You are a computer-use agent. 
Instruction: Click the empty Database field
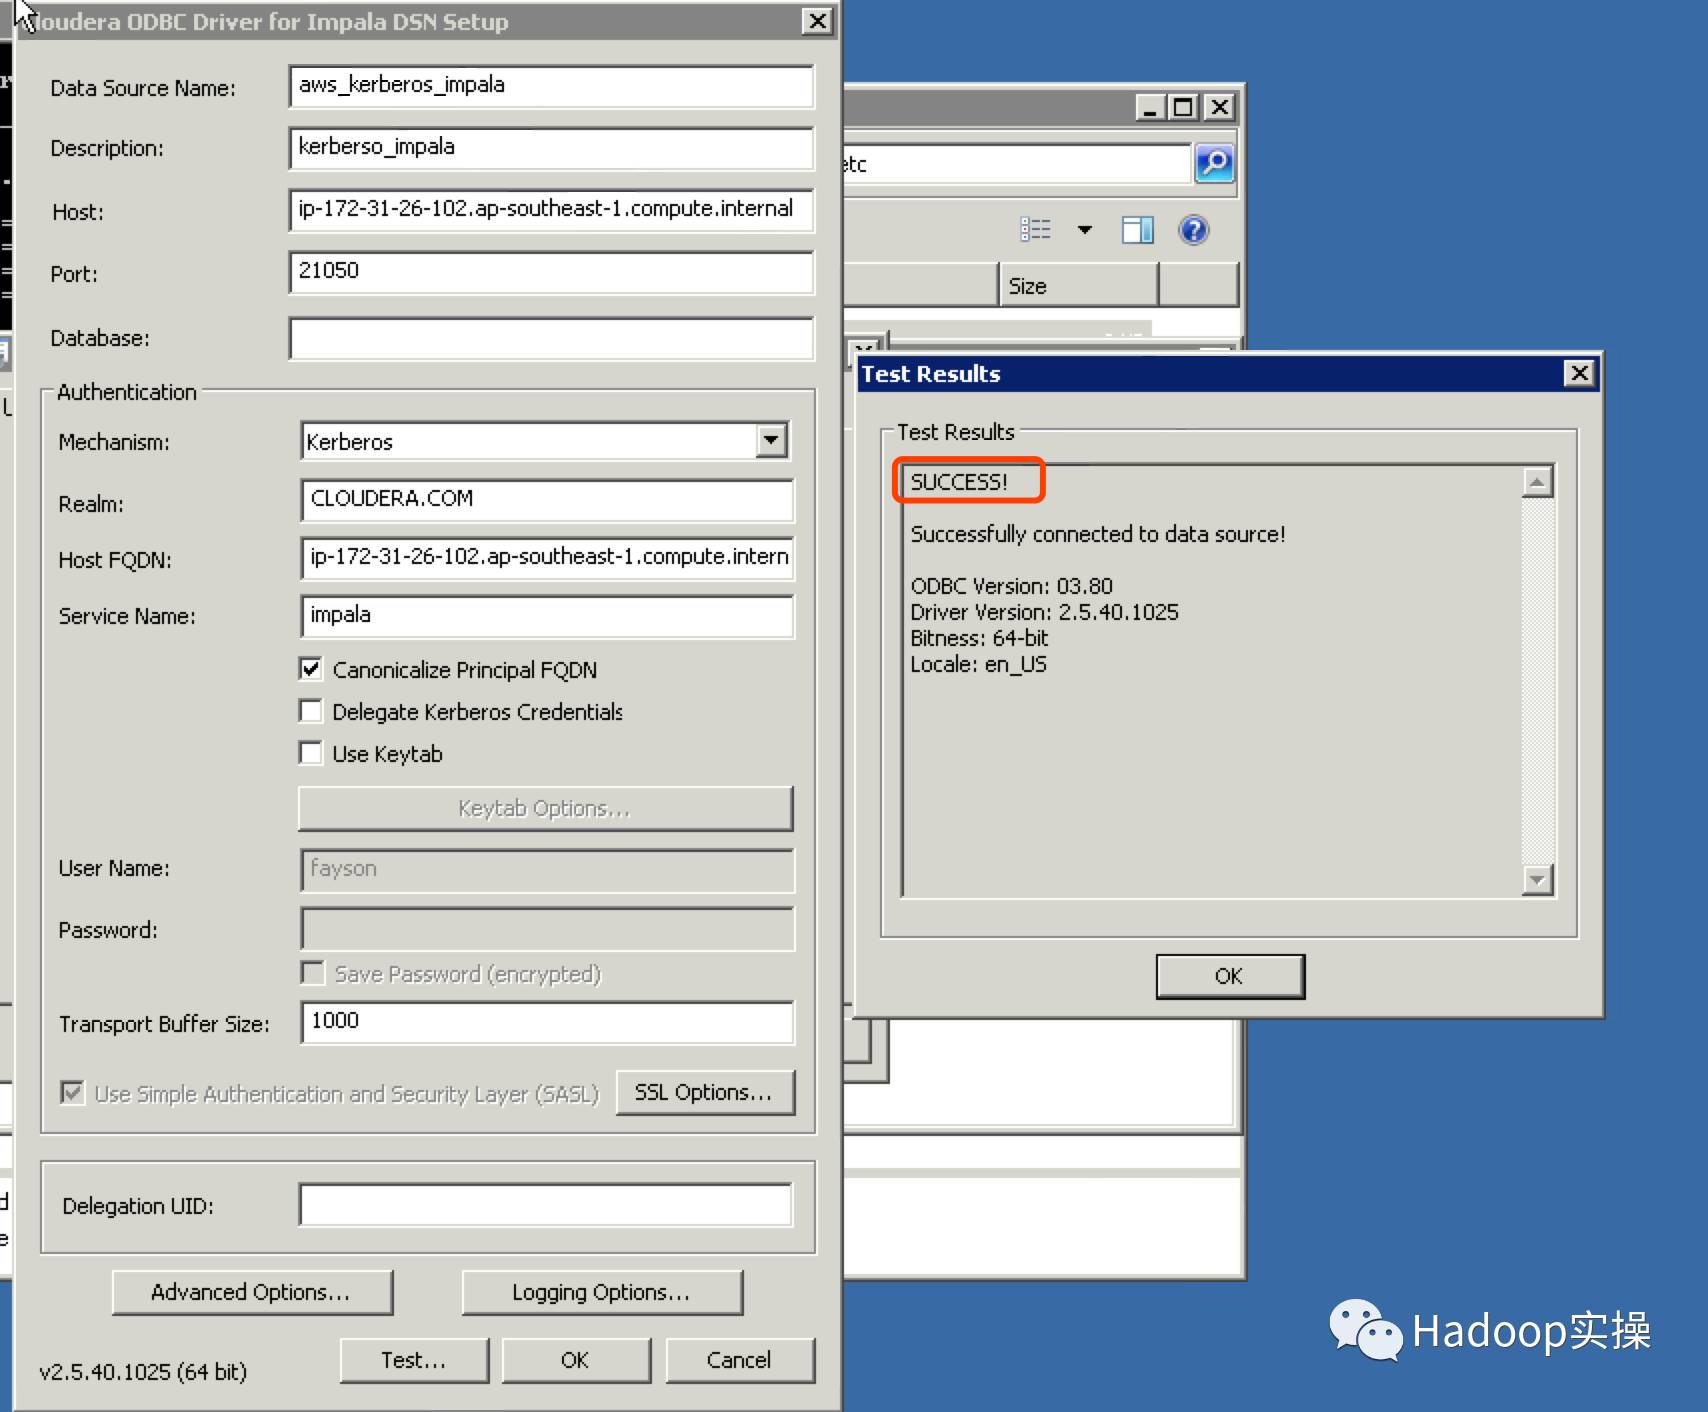coord(551,338)
